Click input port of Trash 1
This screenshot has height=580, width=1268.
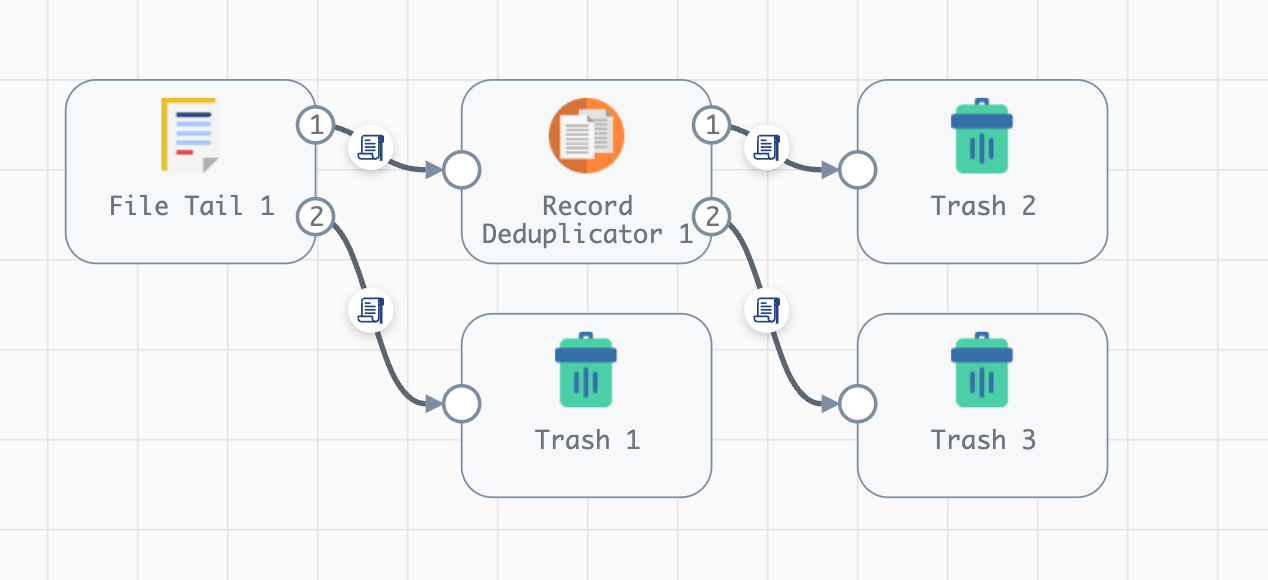(x=461, y=404)
